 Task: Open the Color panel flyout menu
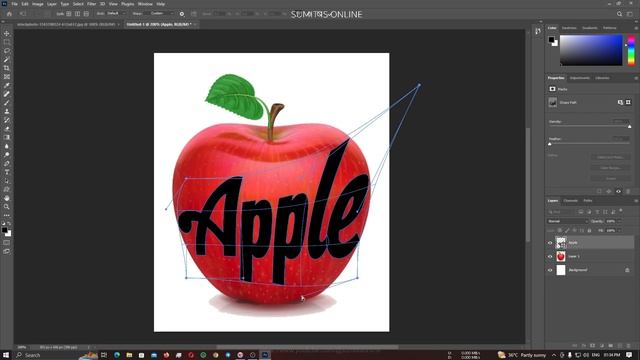point(636,28)
